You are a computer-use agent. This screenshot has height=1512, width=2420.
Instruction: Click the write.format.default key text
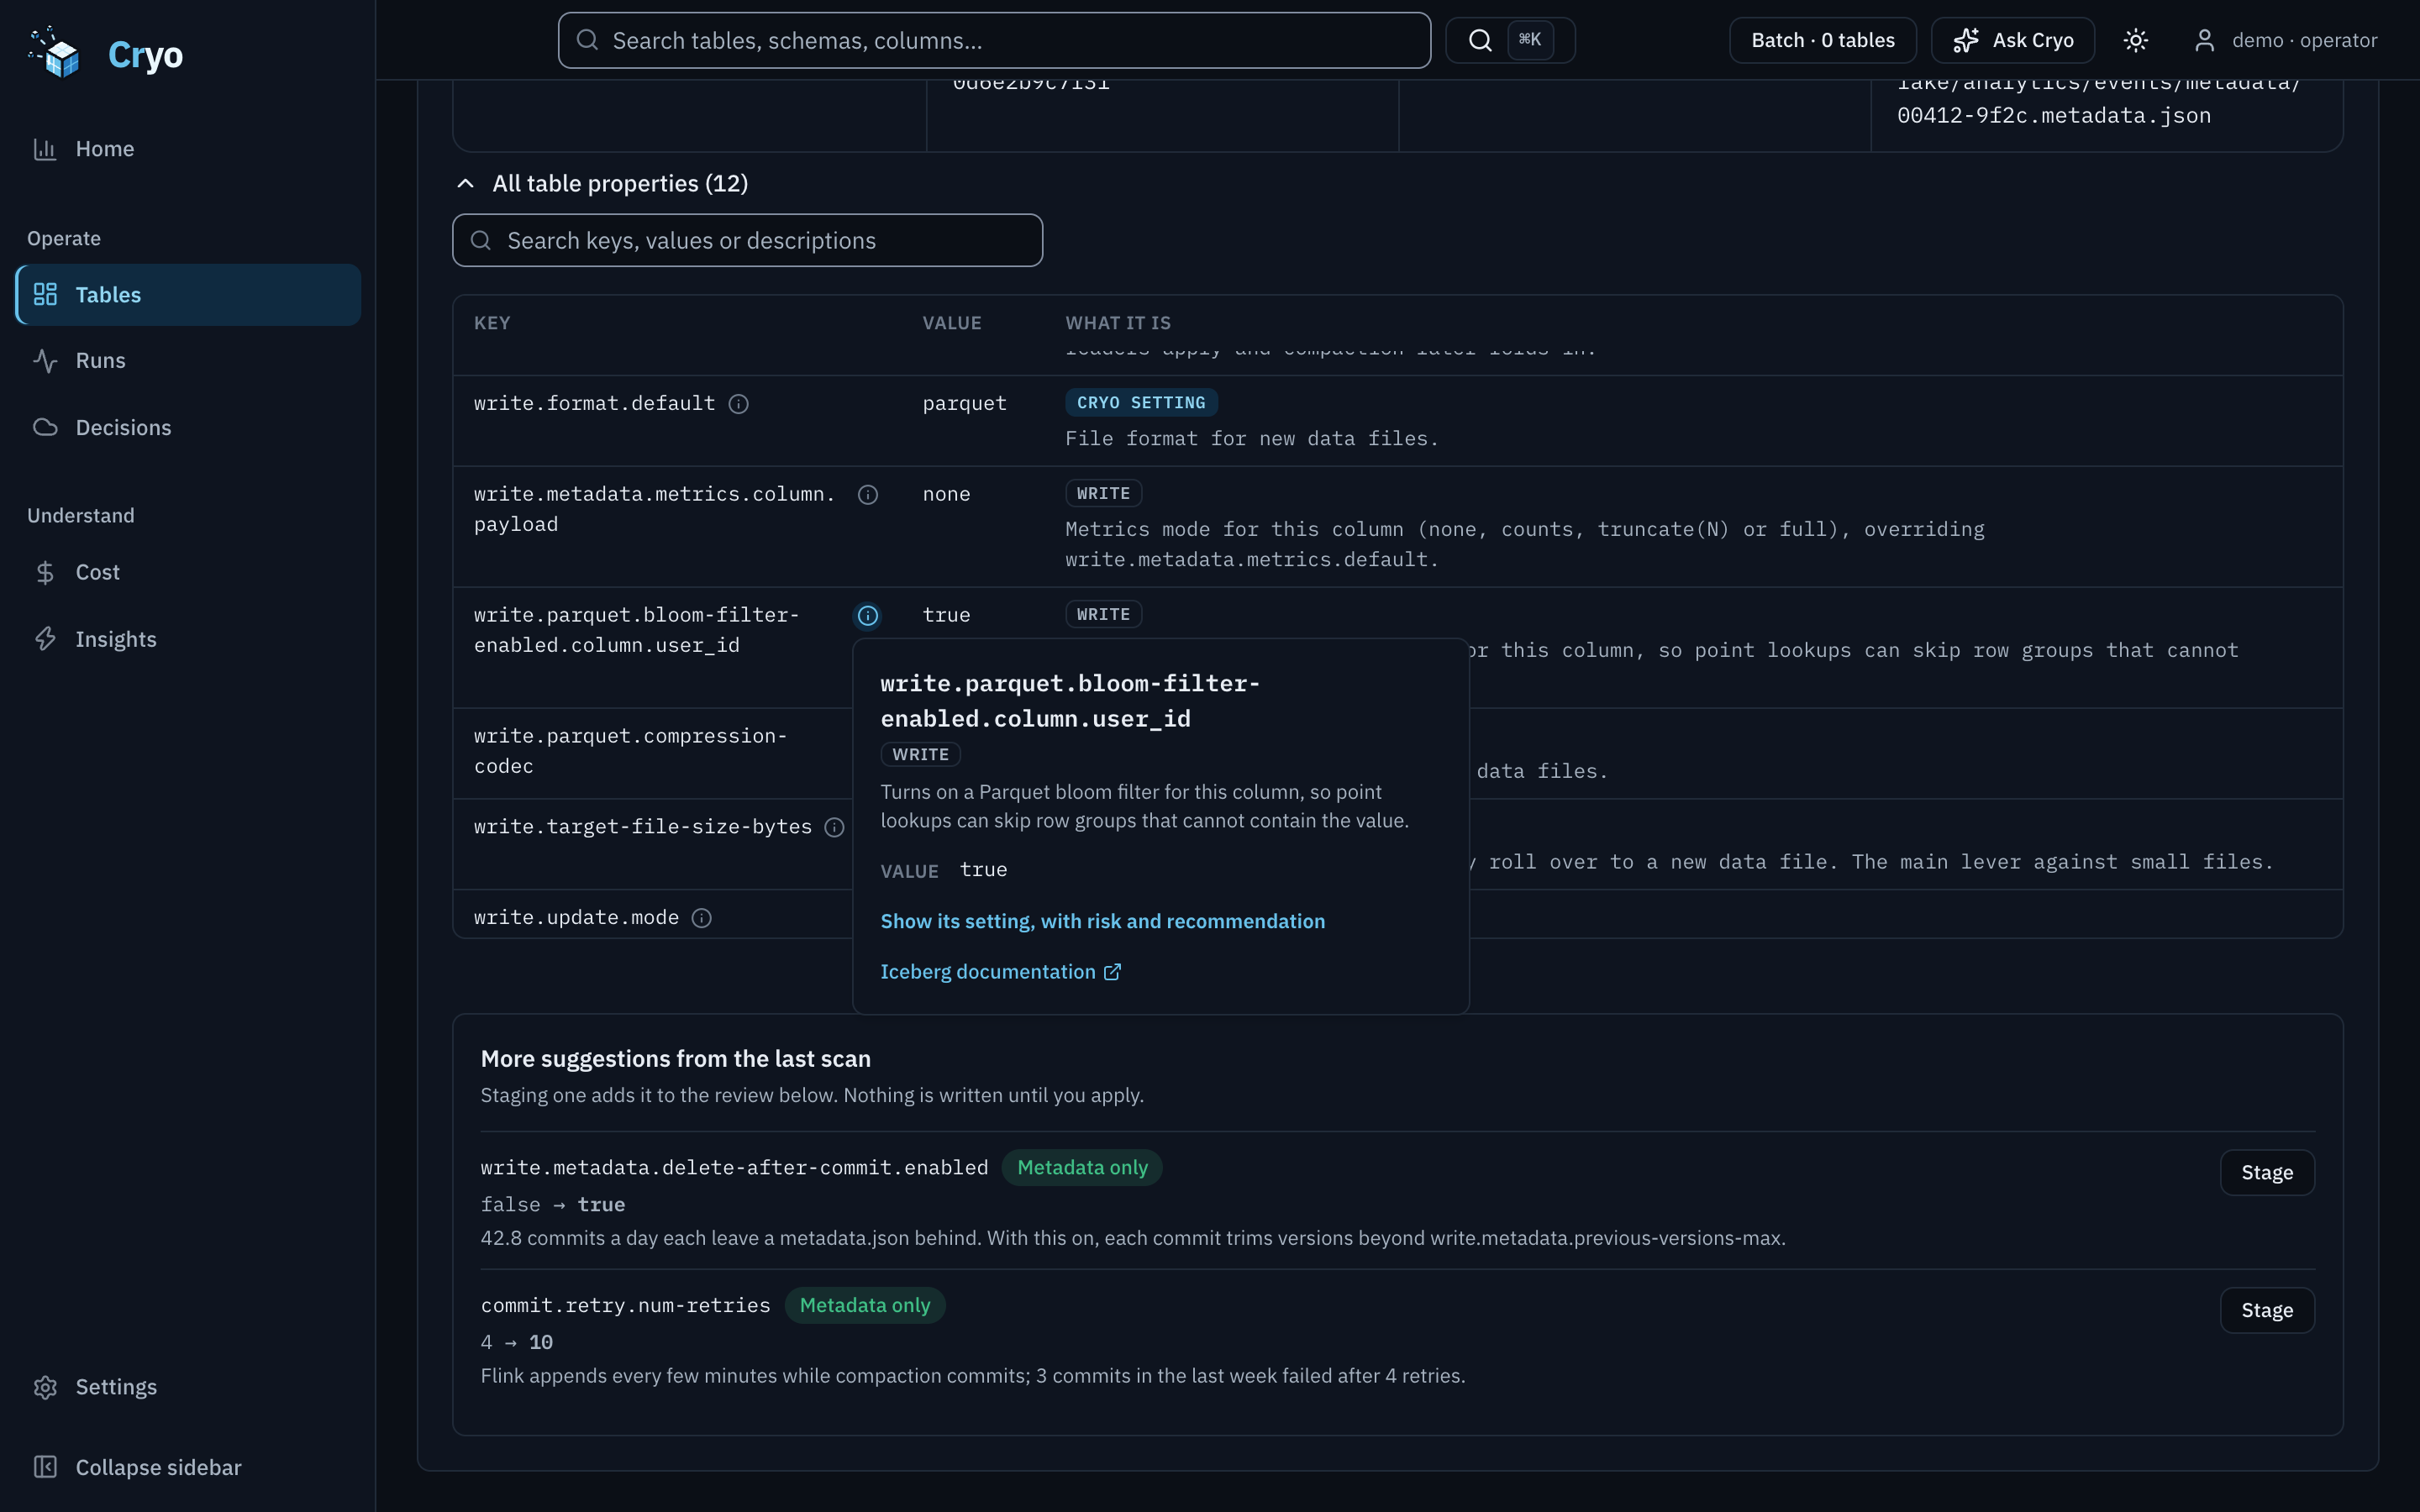594,404
